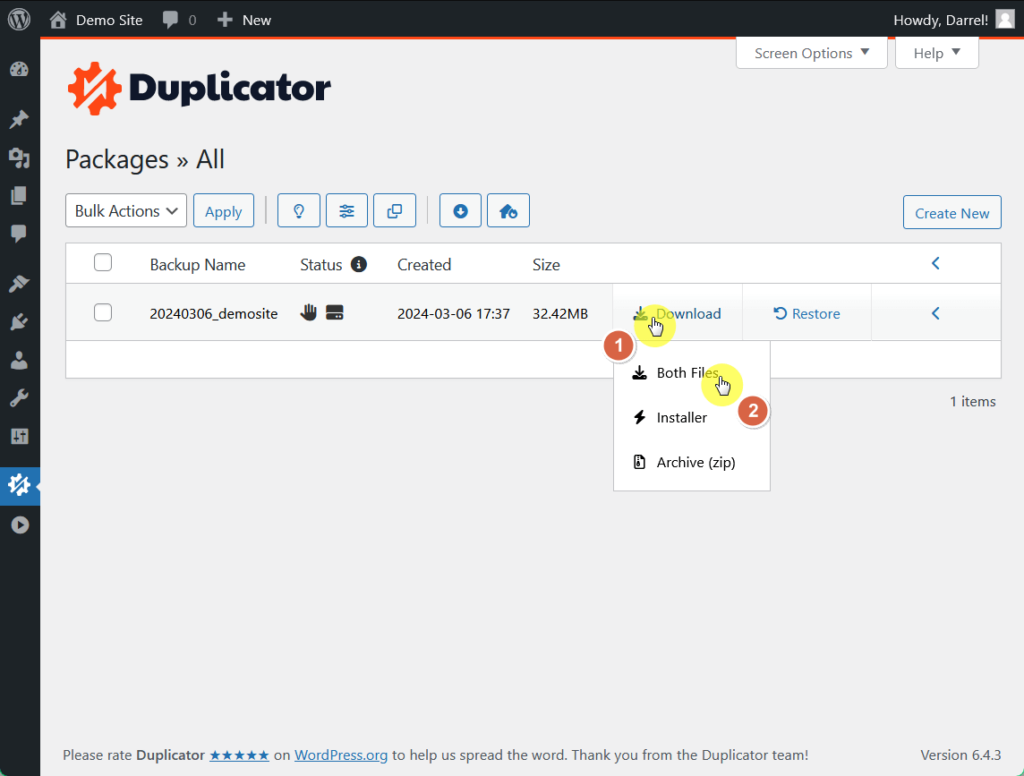Select Archive (zip) from download menu
Screen dimensions: 1024x776
click(692, 462)
